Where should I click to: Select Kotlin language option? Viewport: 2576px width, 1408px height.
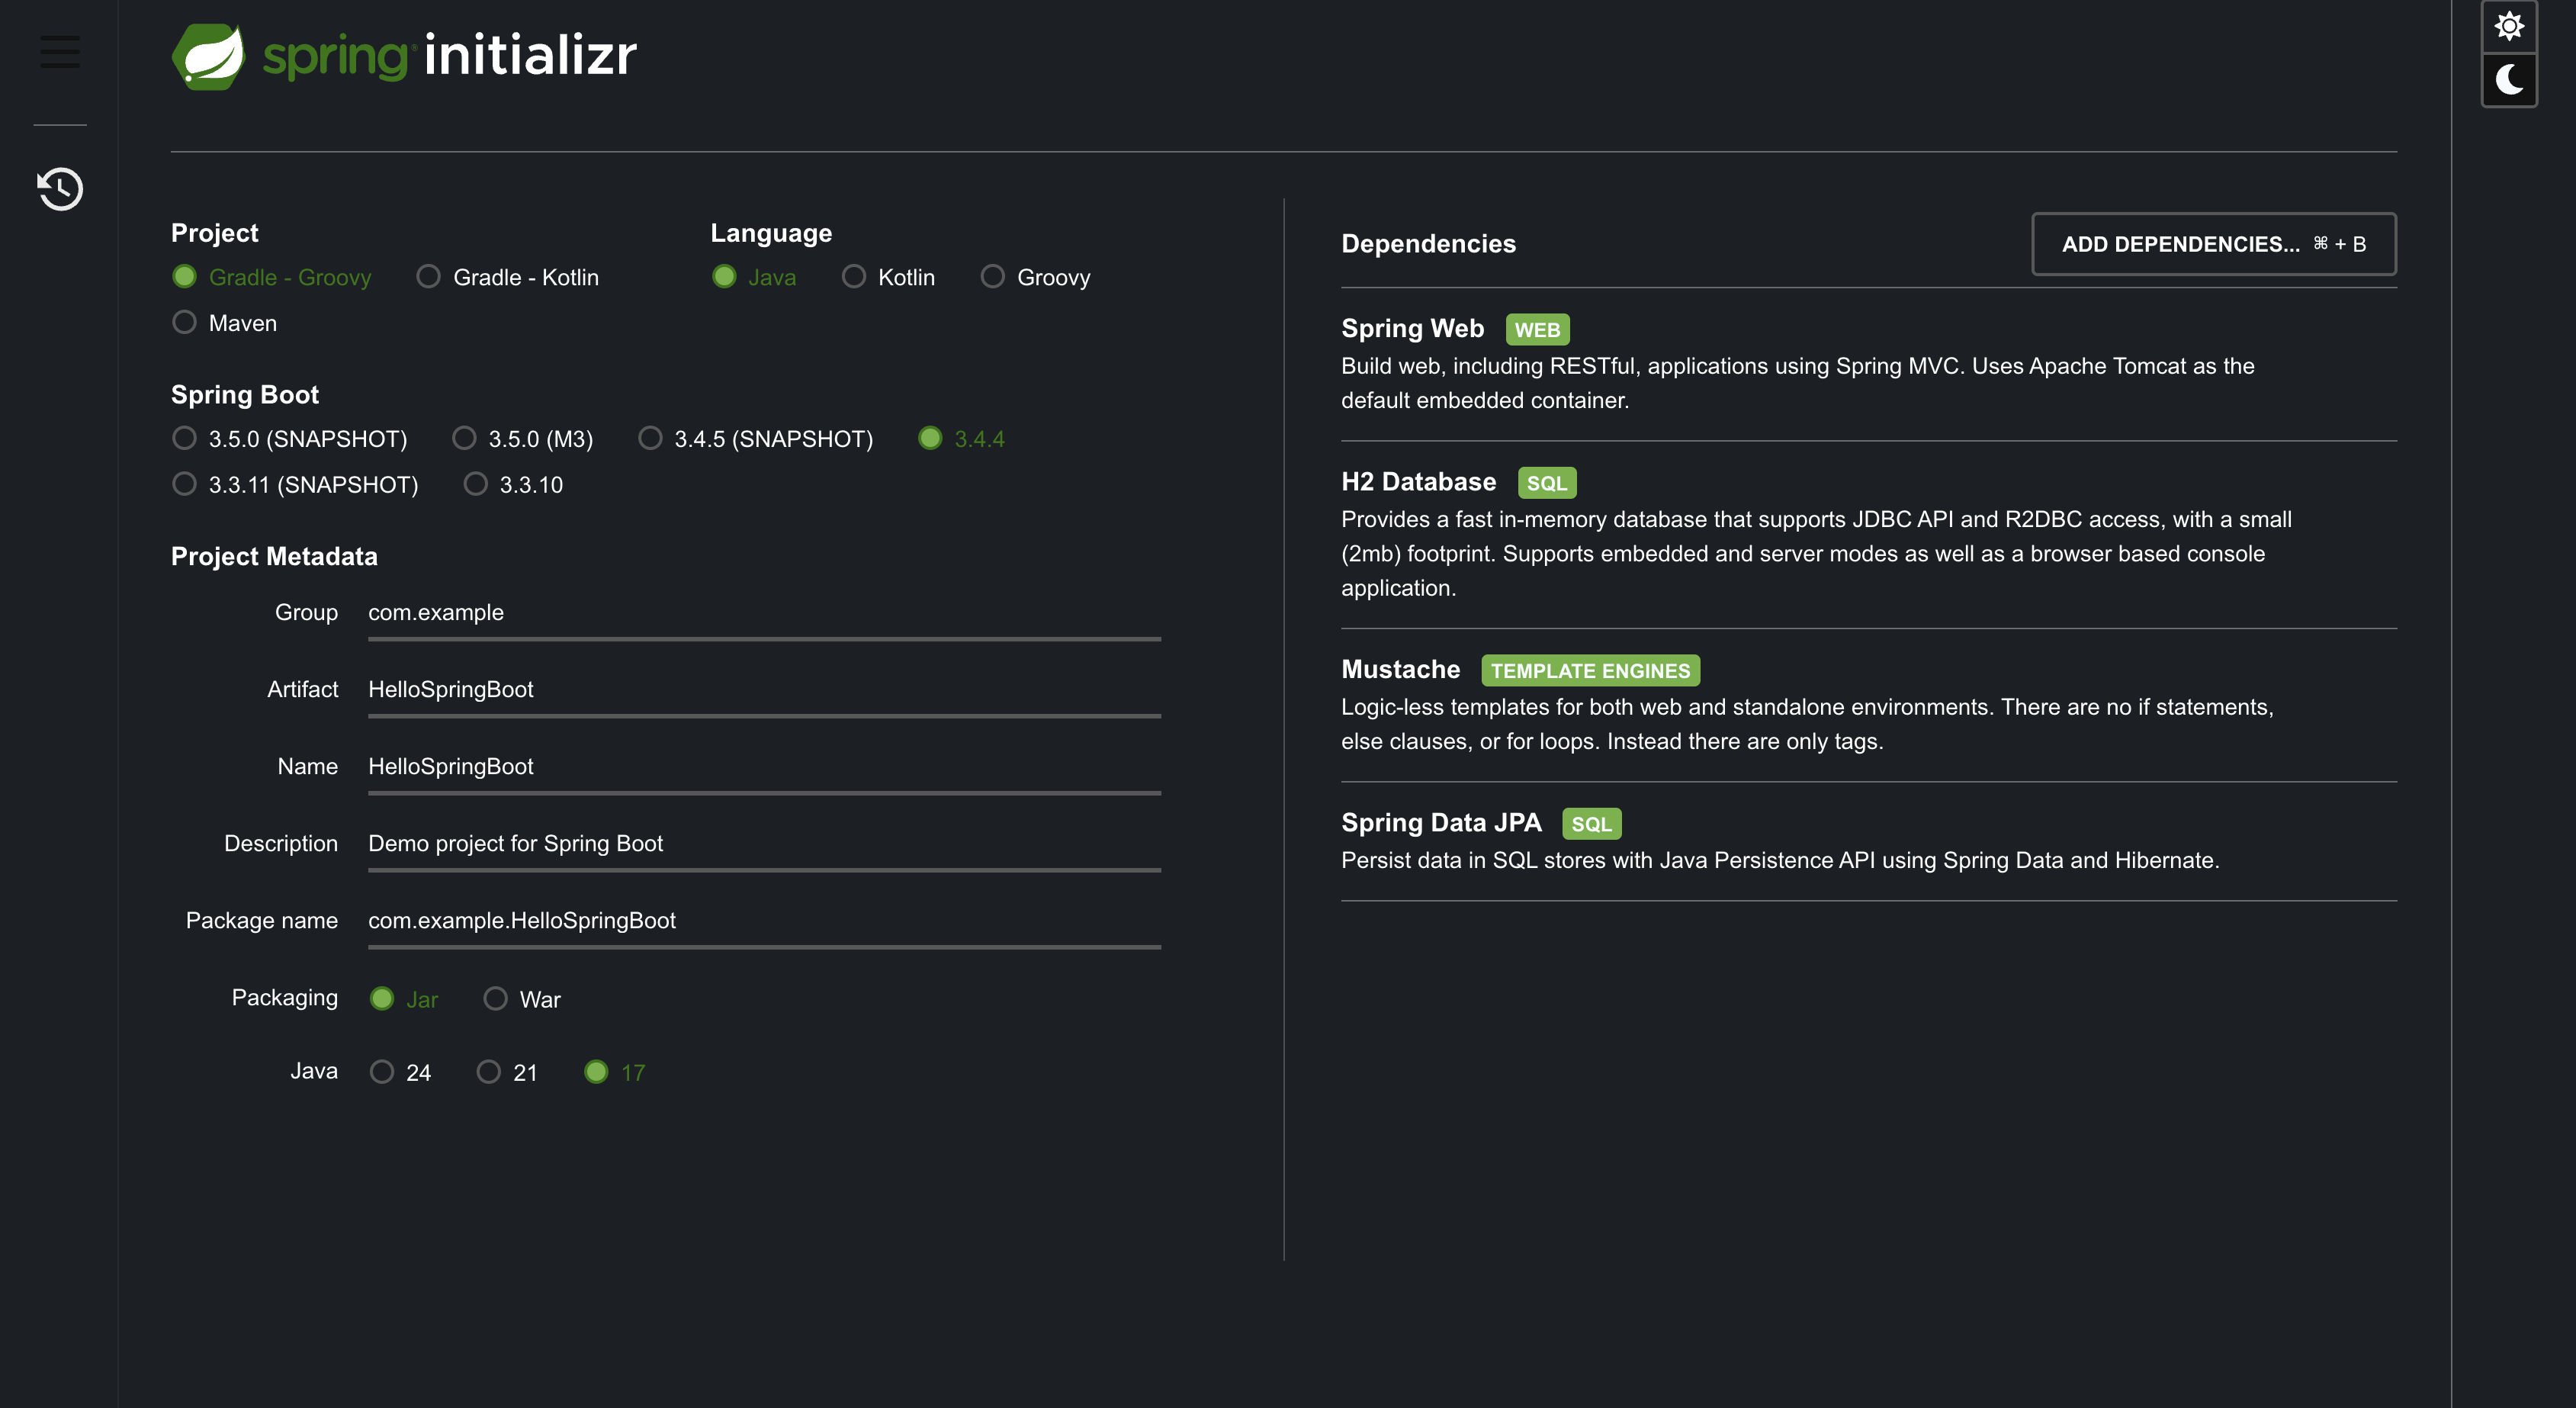point(853,277)
